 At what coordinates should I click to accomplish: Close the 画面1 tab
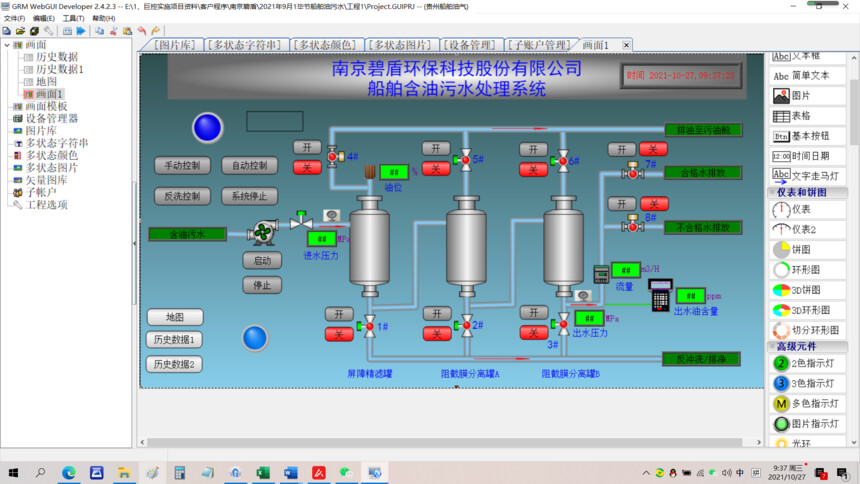[x=626, y=45]
